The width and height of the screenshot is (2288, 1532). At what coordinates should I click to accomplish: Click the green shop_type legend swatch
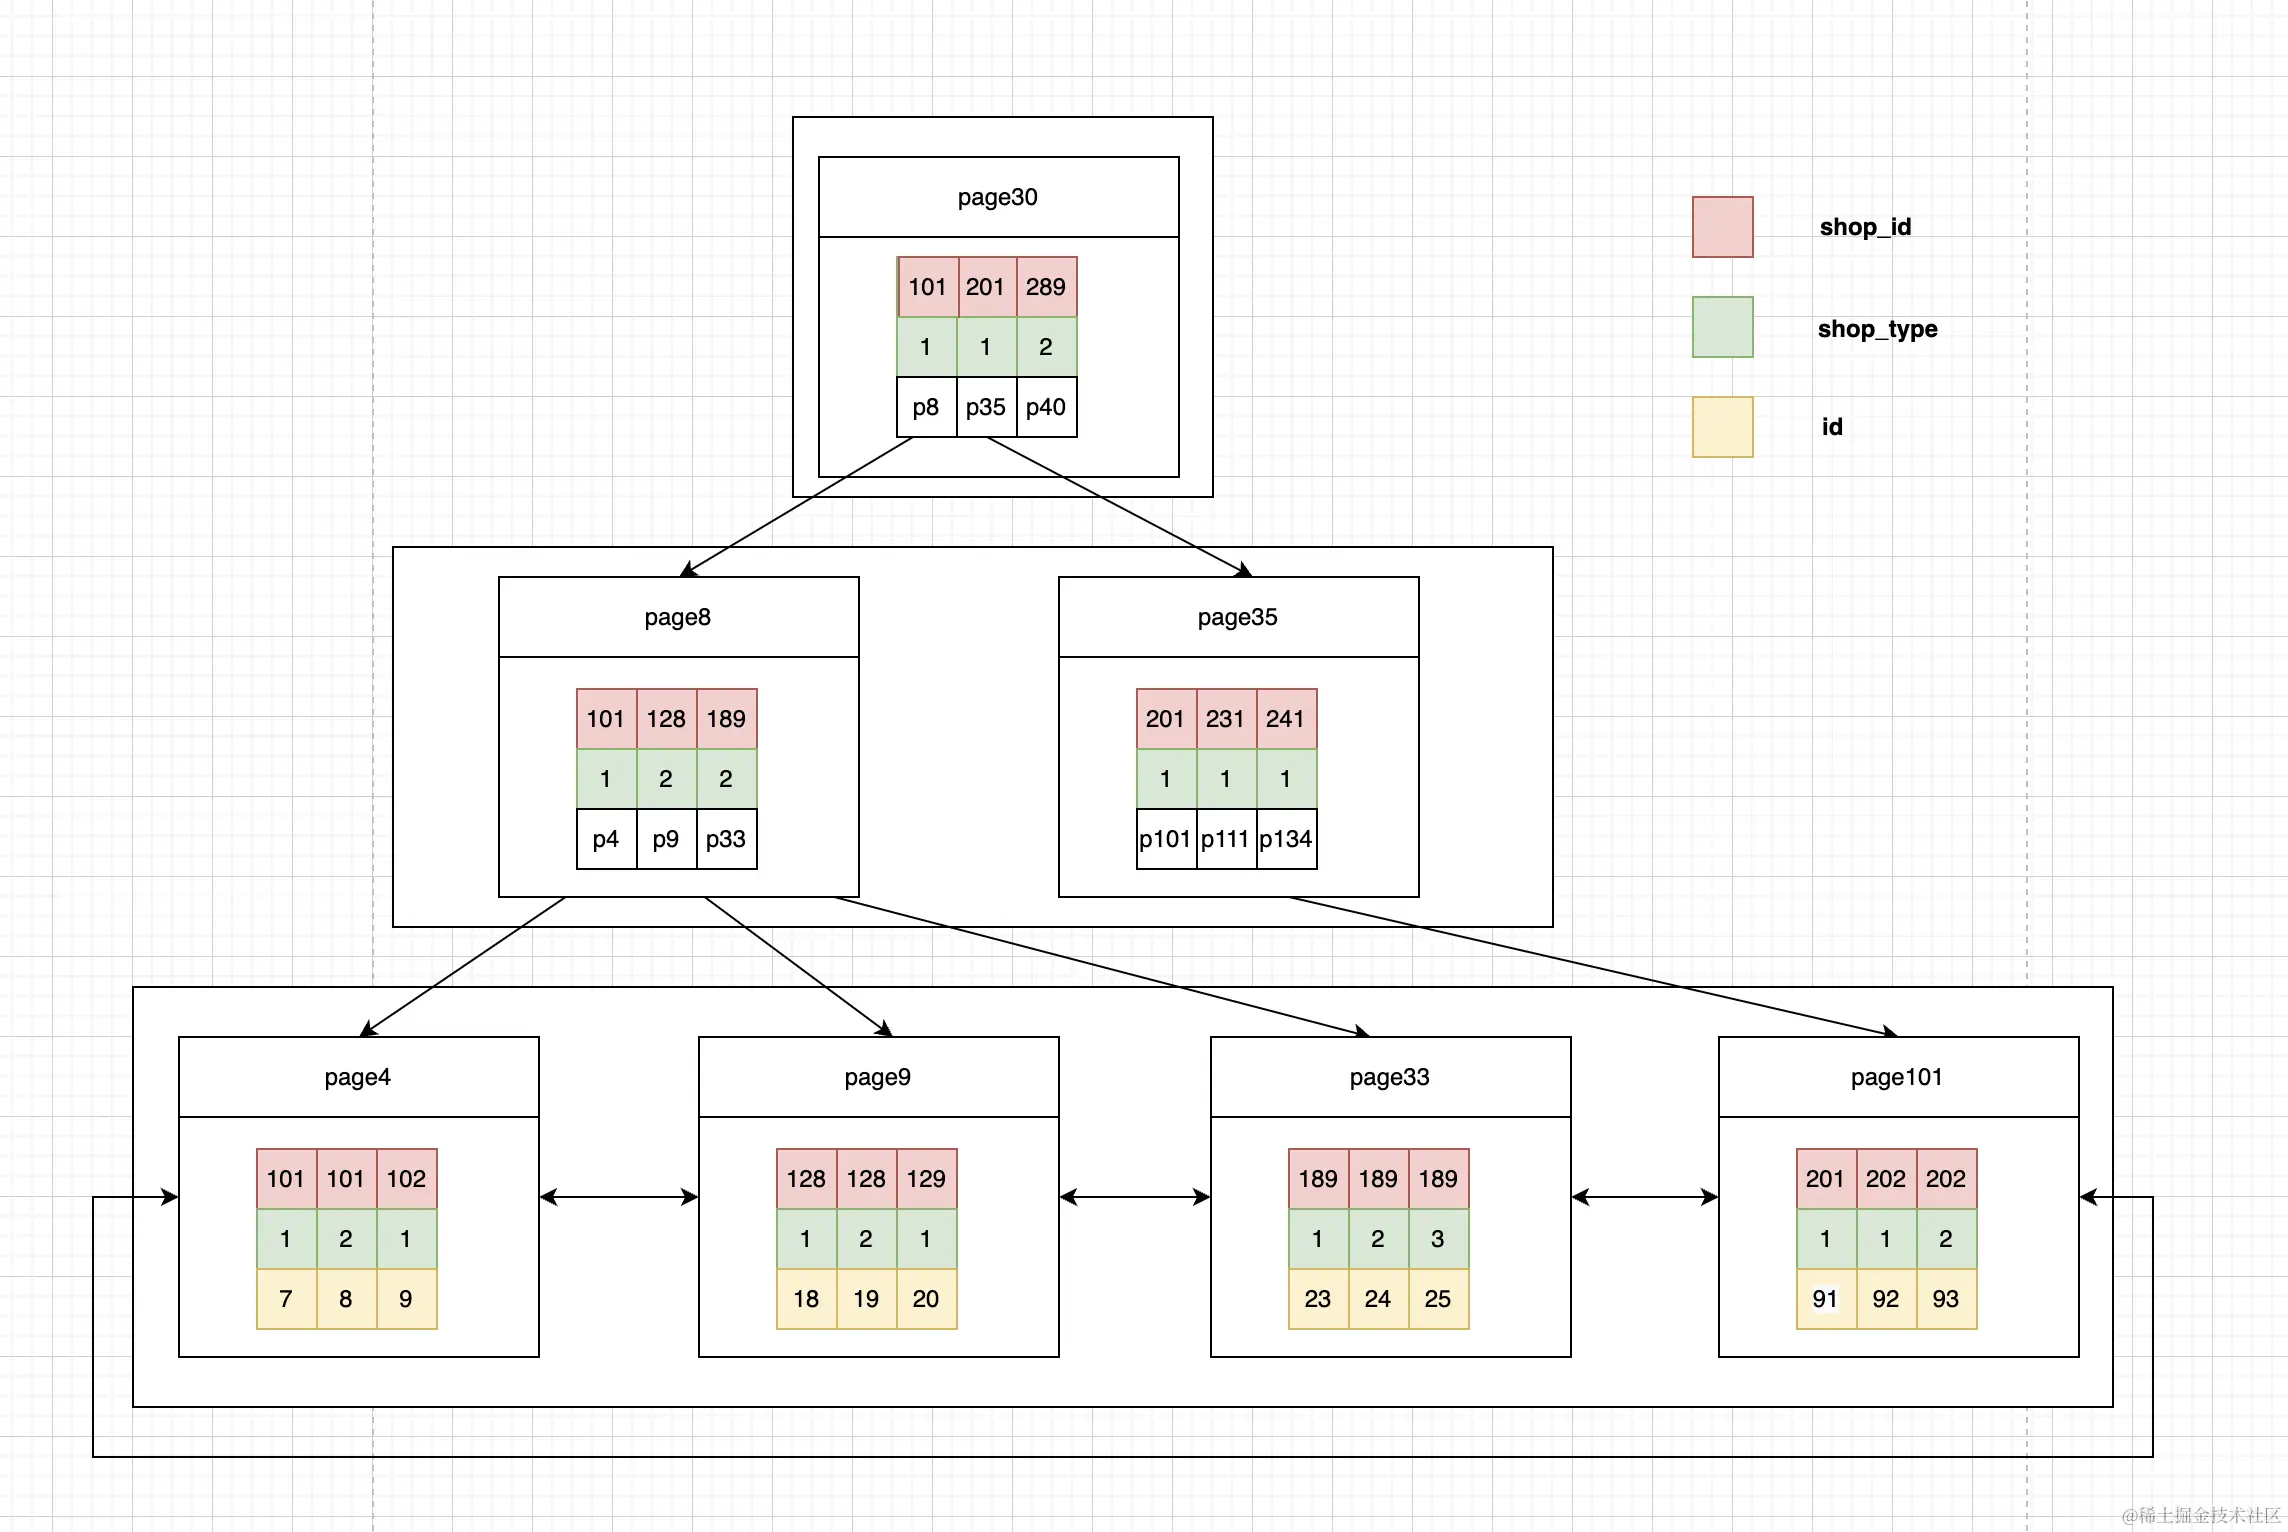click(1722, 327)
